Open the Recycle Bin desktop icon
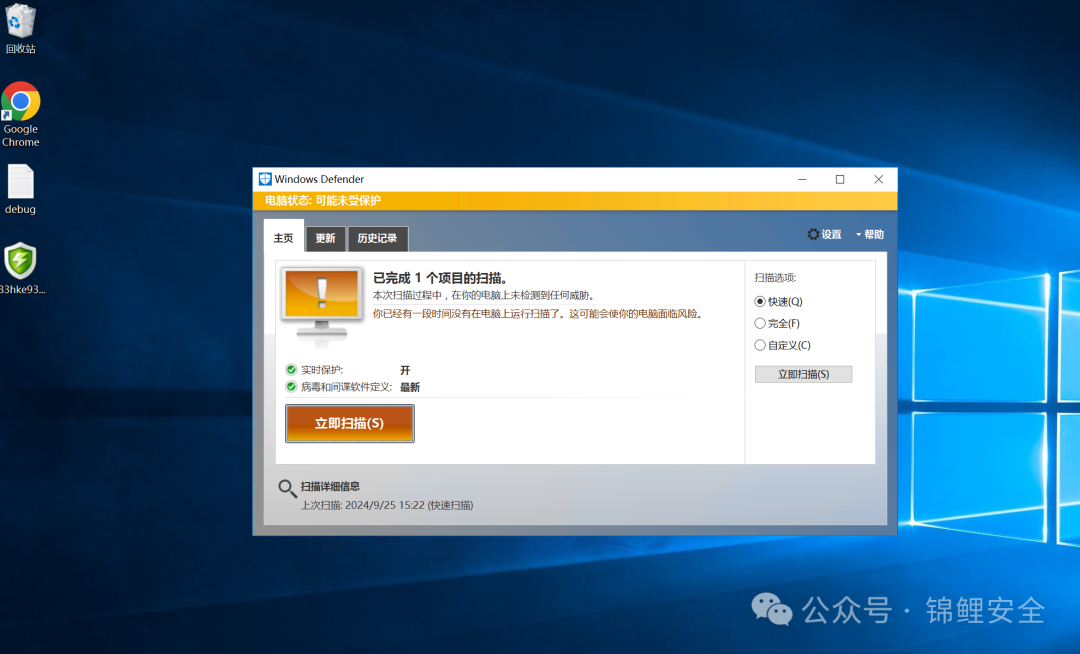Screen dimensions: 1080x654 click(x=21, y=28)
